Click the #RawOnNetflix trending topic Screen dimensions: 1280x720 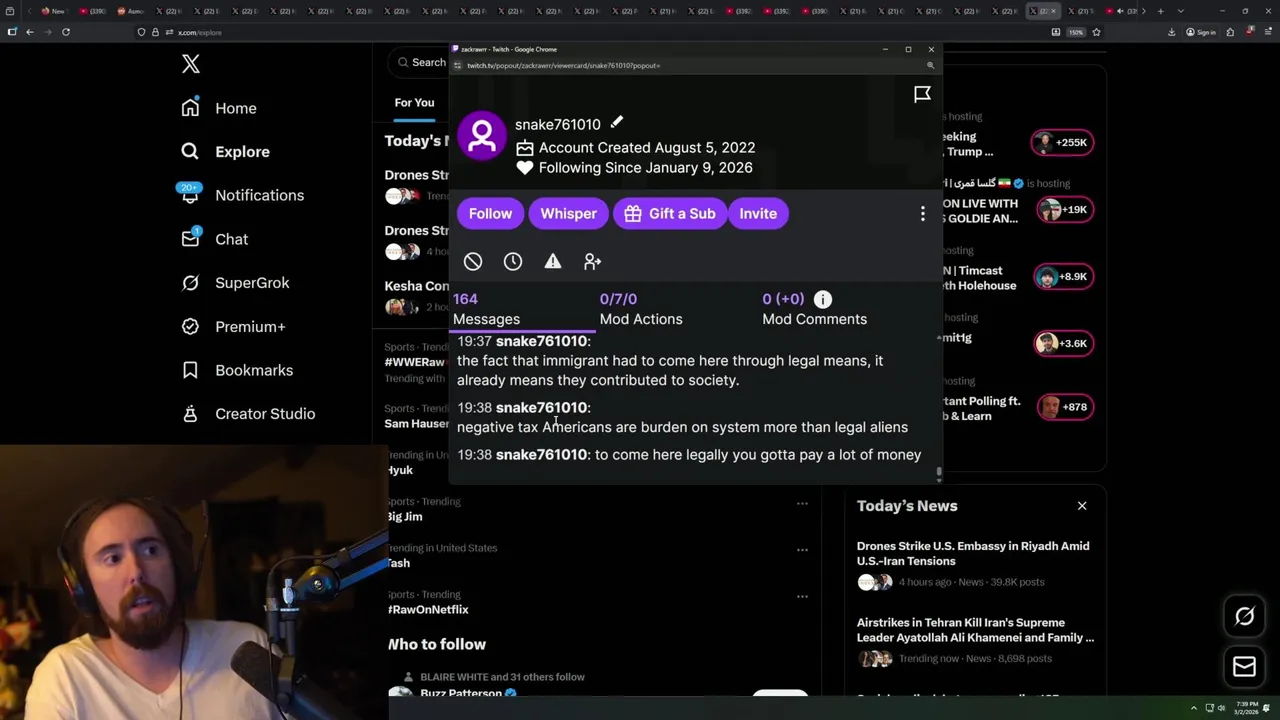pyautogui.click(x=428, y=609)
